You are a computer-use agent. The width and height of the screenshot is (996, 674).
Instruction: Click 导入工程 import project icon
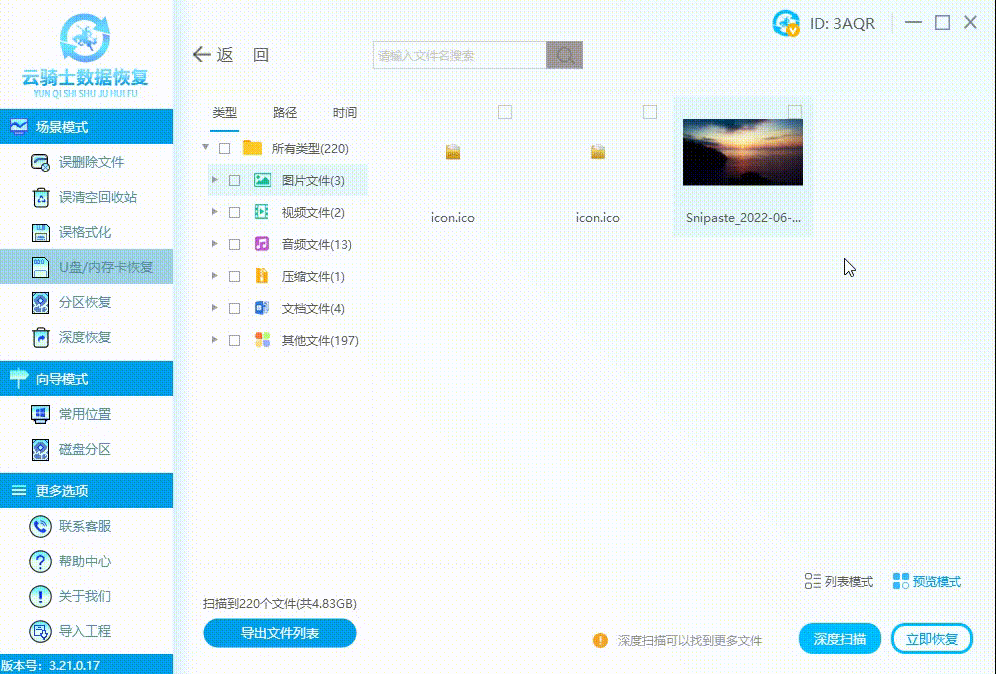tap(40, 631)
